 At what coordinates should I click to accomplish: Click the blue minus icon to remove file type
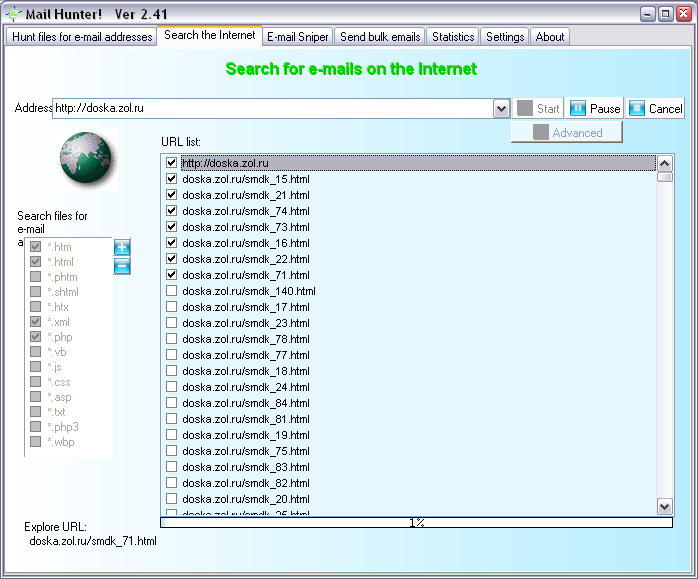tap(122, 266)
